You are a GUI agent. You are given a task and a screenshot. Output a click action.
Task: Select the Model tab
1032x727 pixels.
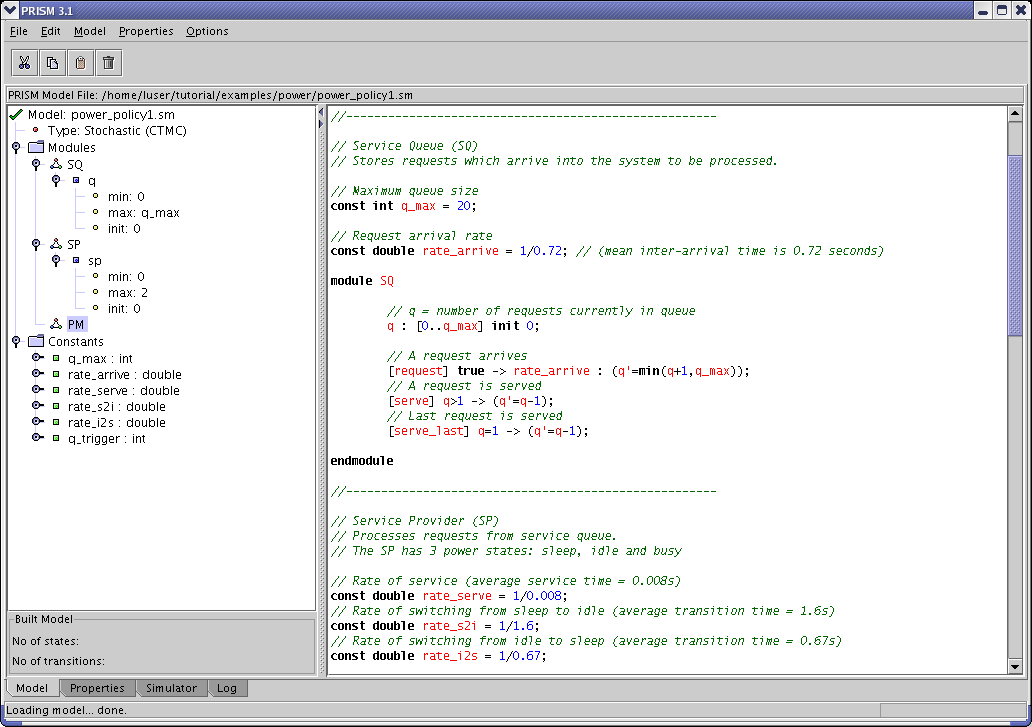tap(32, 688)
